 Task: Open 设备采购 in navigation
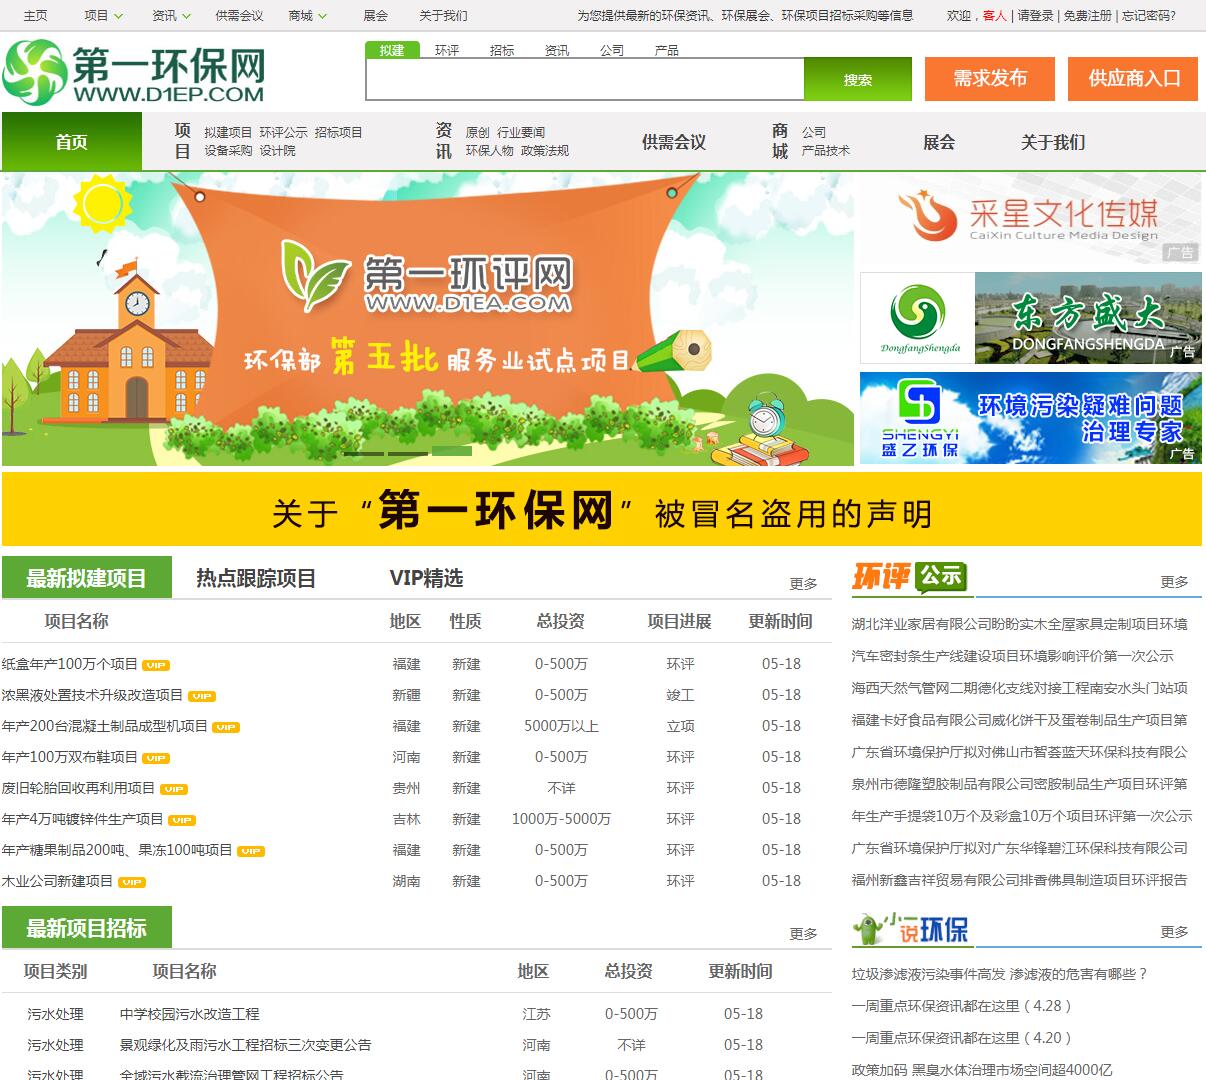click(x=229, y=151)
